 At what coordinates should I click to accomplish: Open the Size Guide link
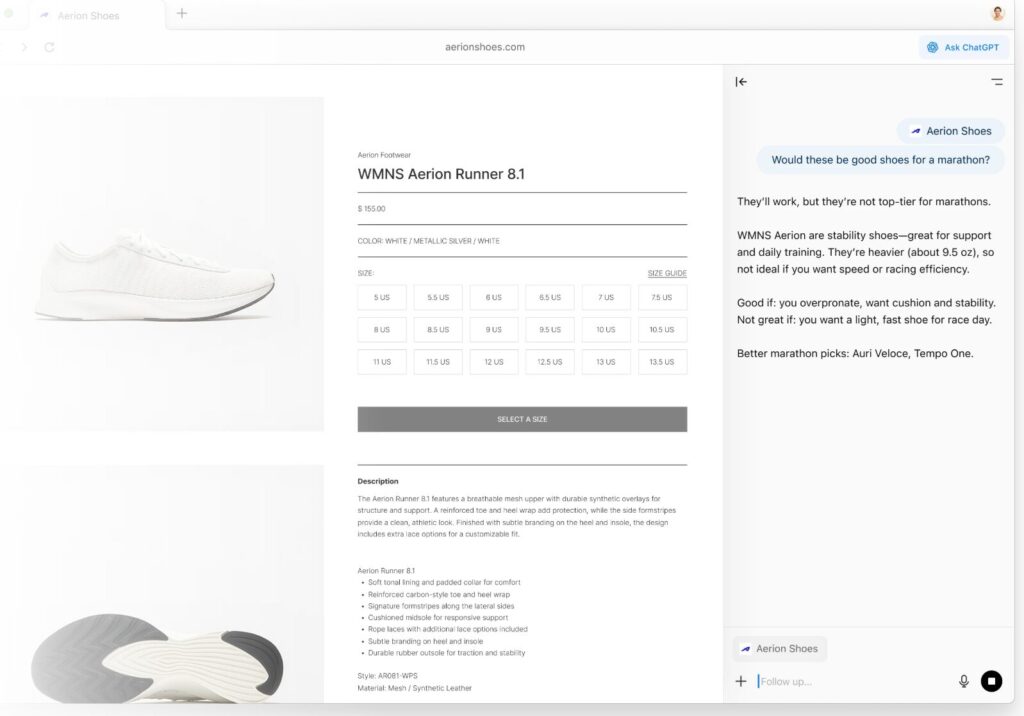pos(667,273)
